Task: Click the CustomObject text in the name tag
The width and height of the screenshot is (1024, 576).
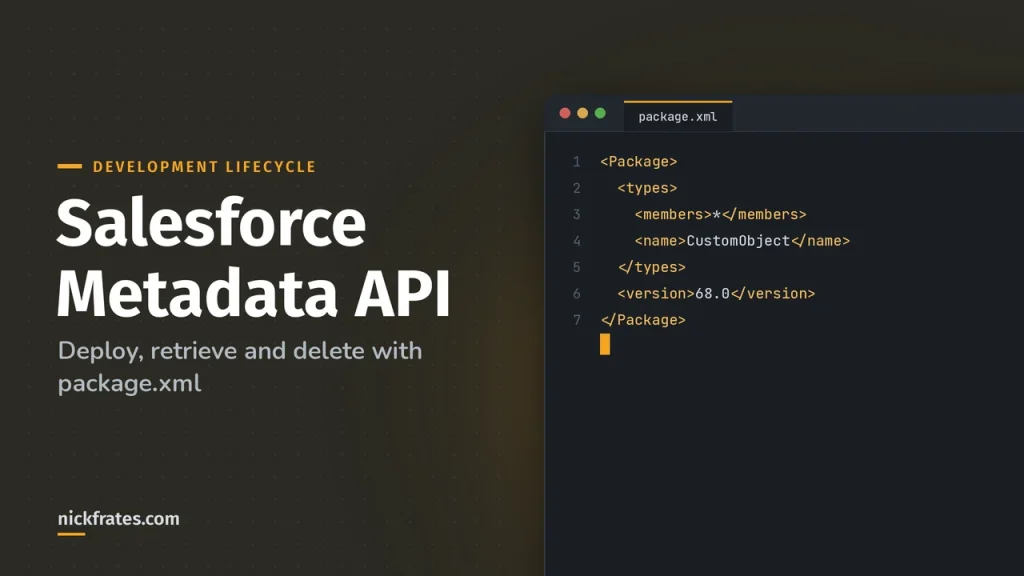Action: (x=738, y=241)
